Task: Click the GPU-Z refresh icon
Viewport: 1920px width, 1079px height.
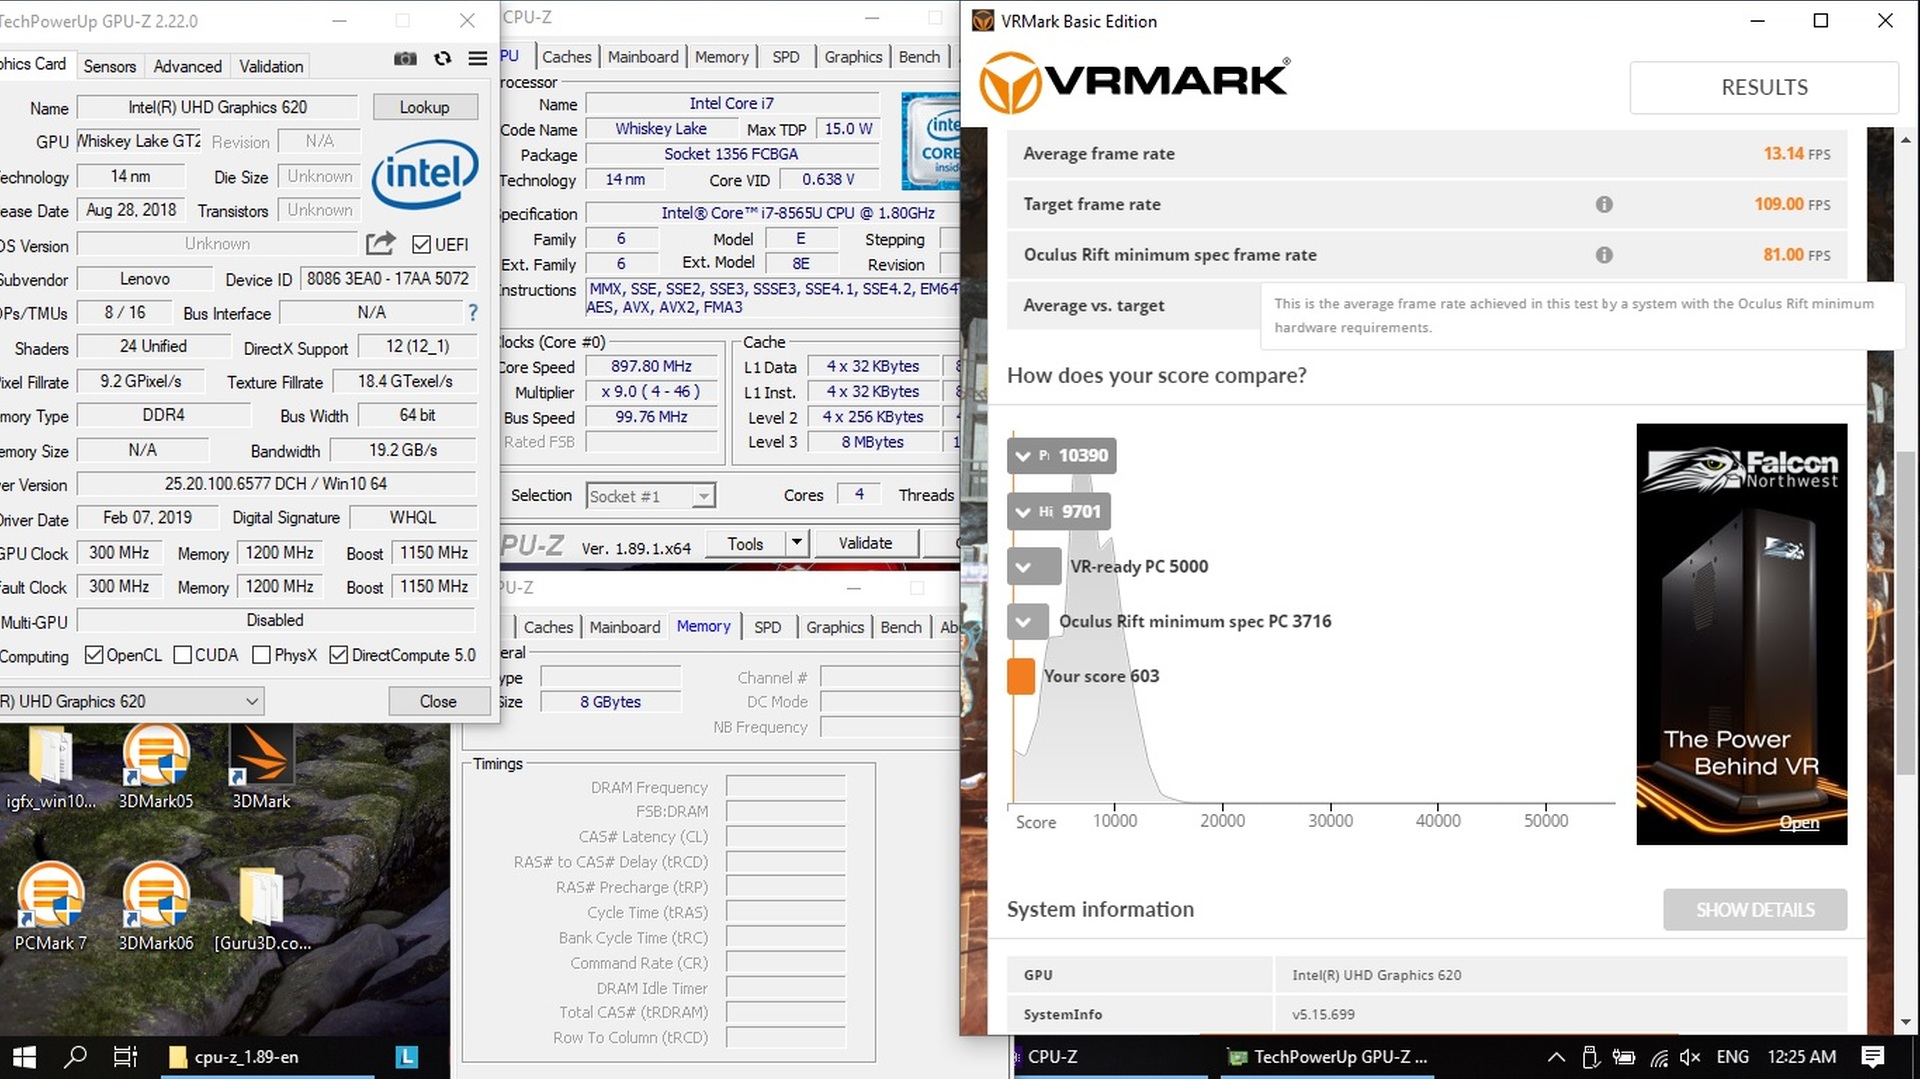Action: [442, 58]
